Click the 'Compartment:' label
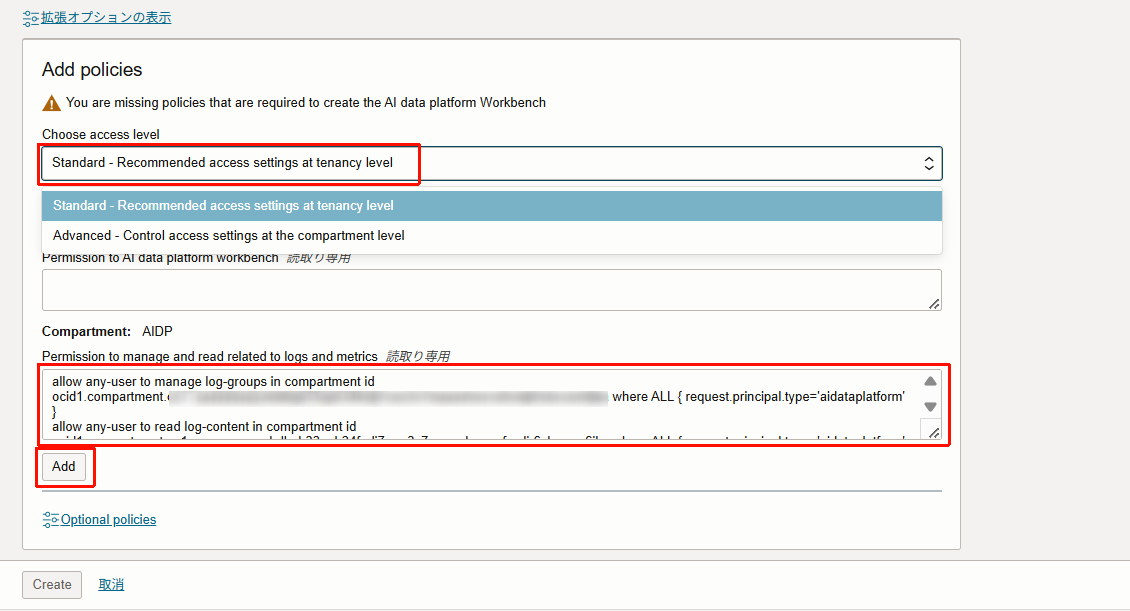1130x611 pixels. pos(86,331)
